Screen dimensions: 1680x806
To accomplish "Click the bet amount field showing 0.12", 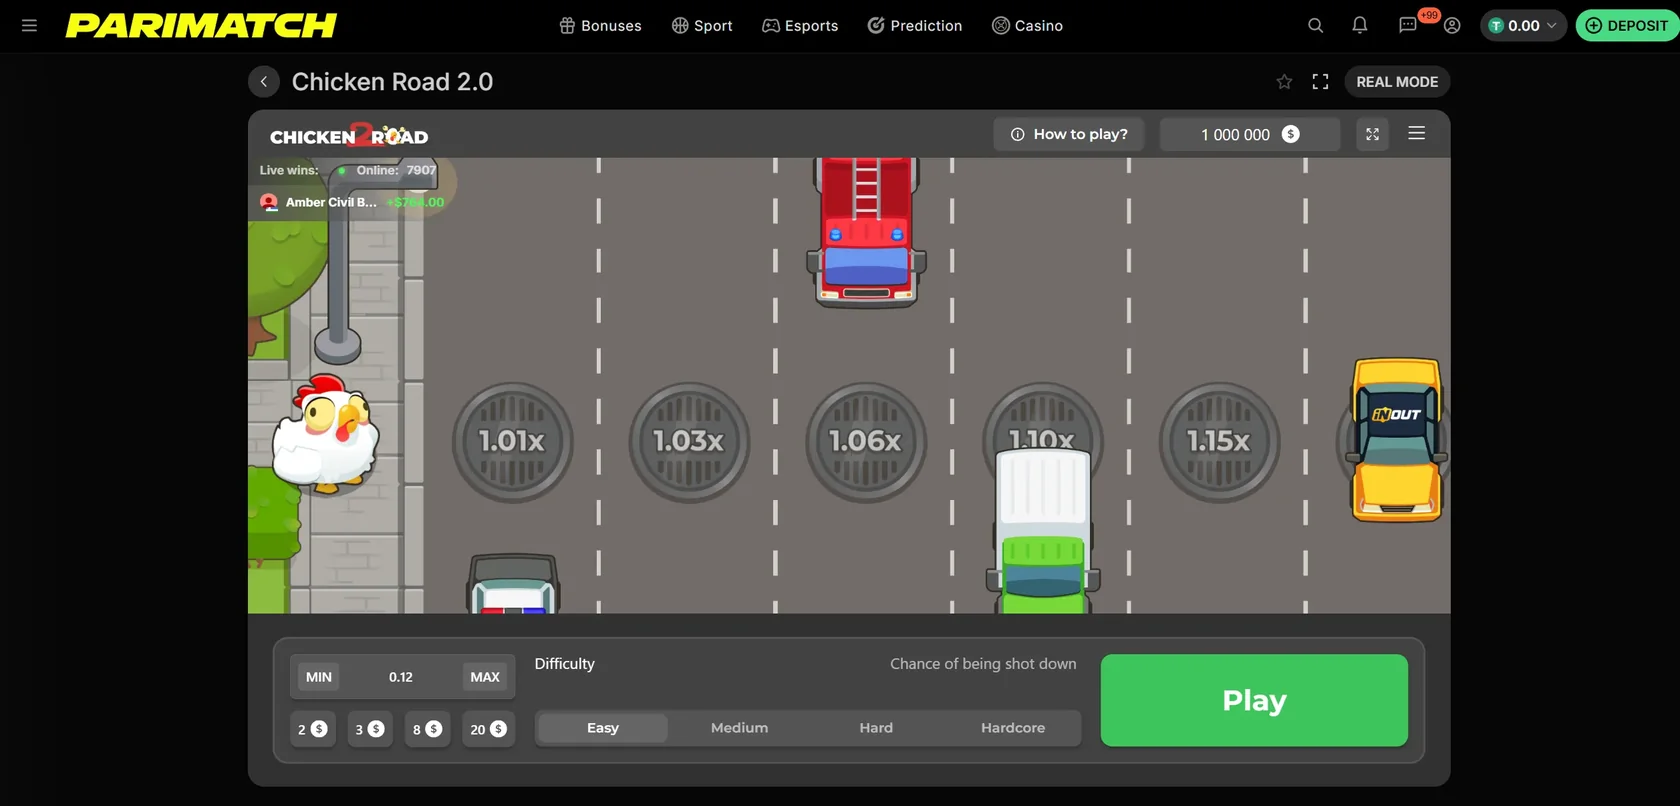I will click(401, 677).
